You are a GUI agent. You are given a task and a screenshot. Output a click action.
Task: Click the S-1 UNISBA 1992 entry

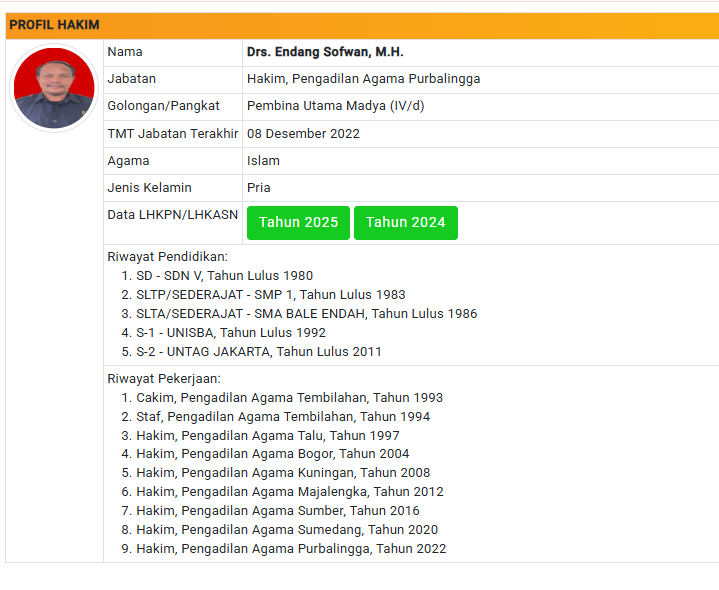pos(231,332)
